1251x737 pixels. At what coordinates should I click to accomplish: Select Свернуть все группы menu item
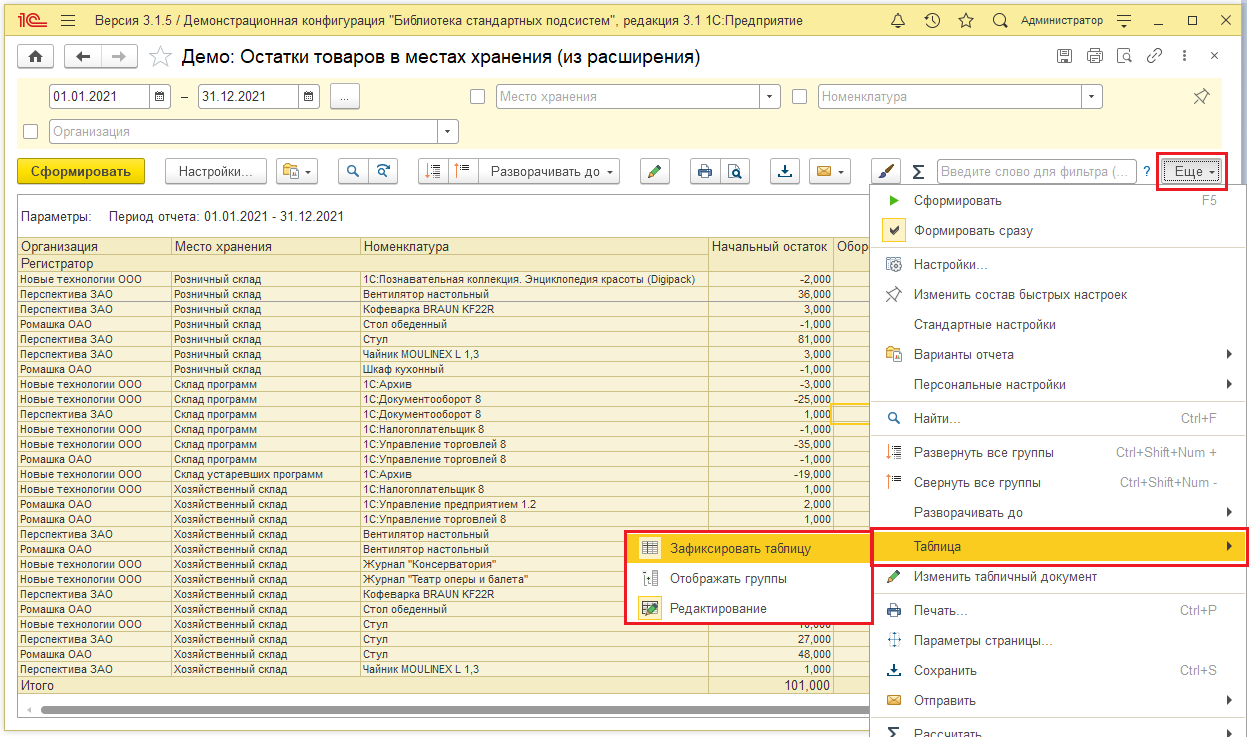pyautogui.click(x=1058, y=482)
